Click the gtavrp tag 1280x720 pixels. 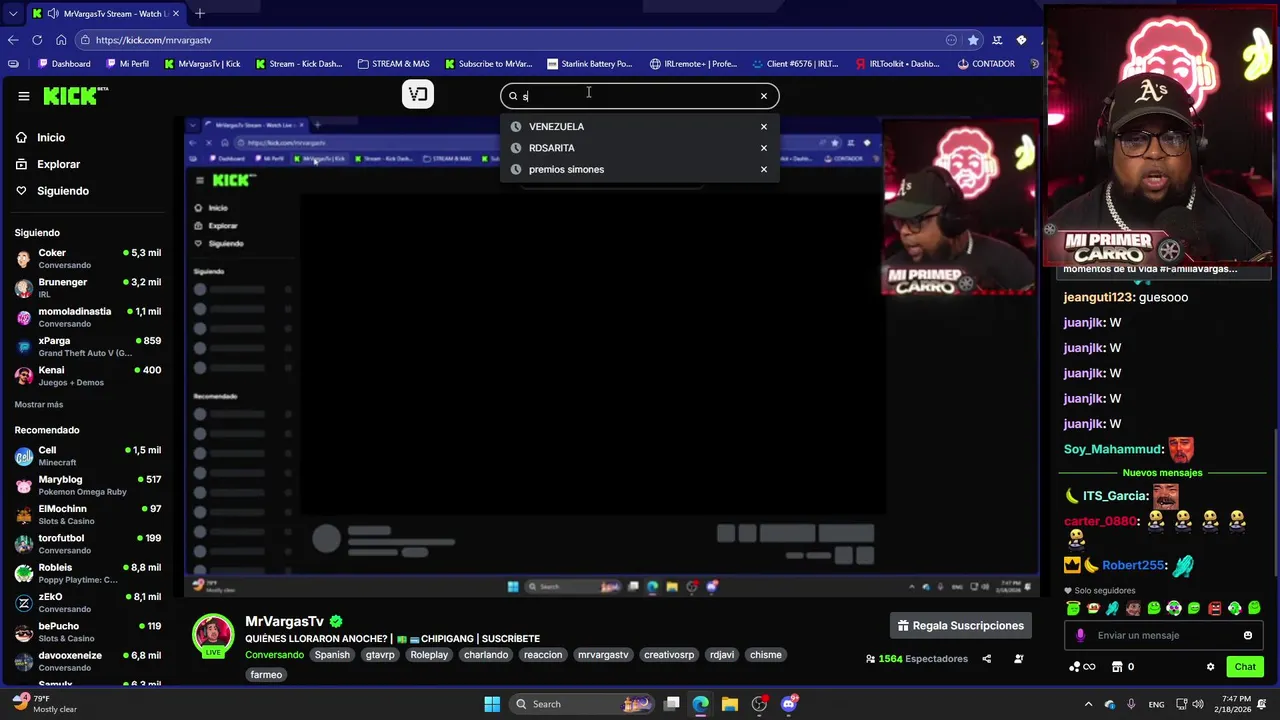click(380, 655)
